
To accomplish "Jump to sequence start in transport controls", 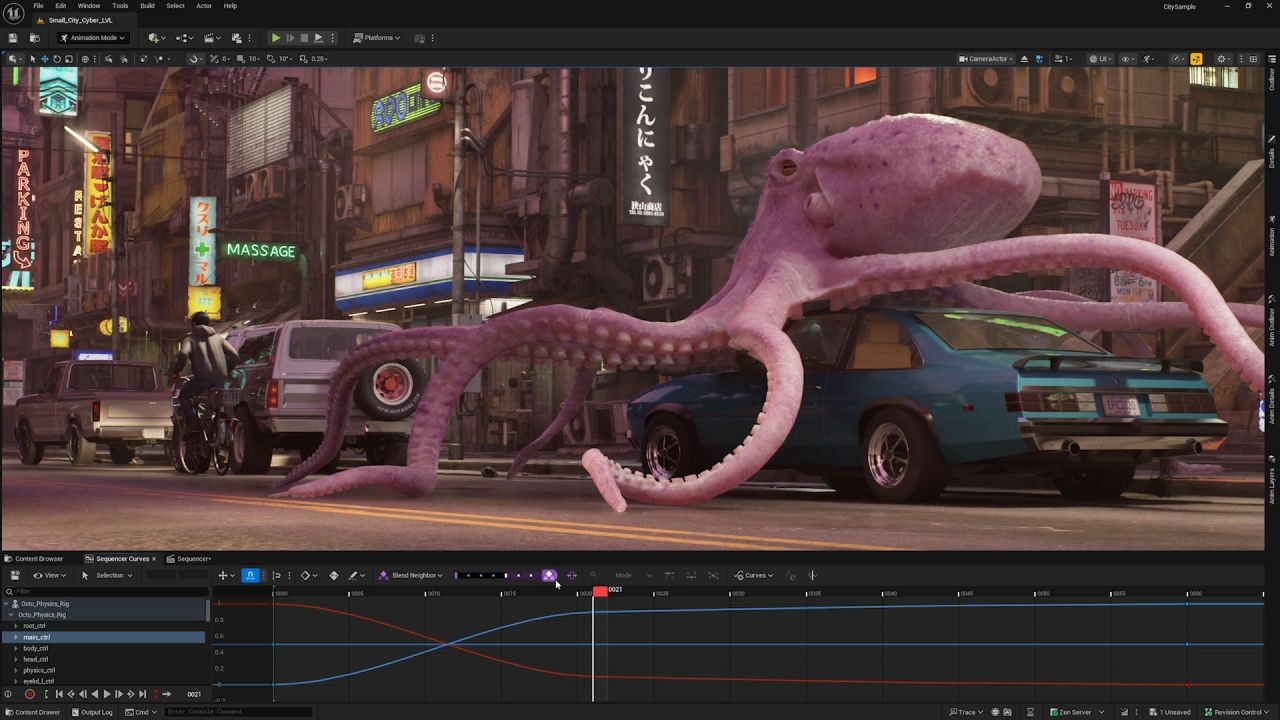I will pos(59,694).
